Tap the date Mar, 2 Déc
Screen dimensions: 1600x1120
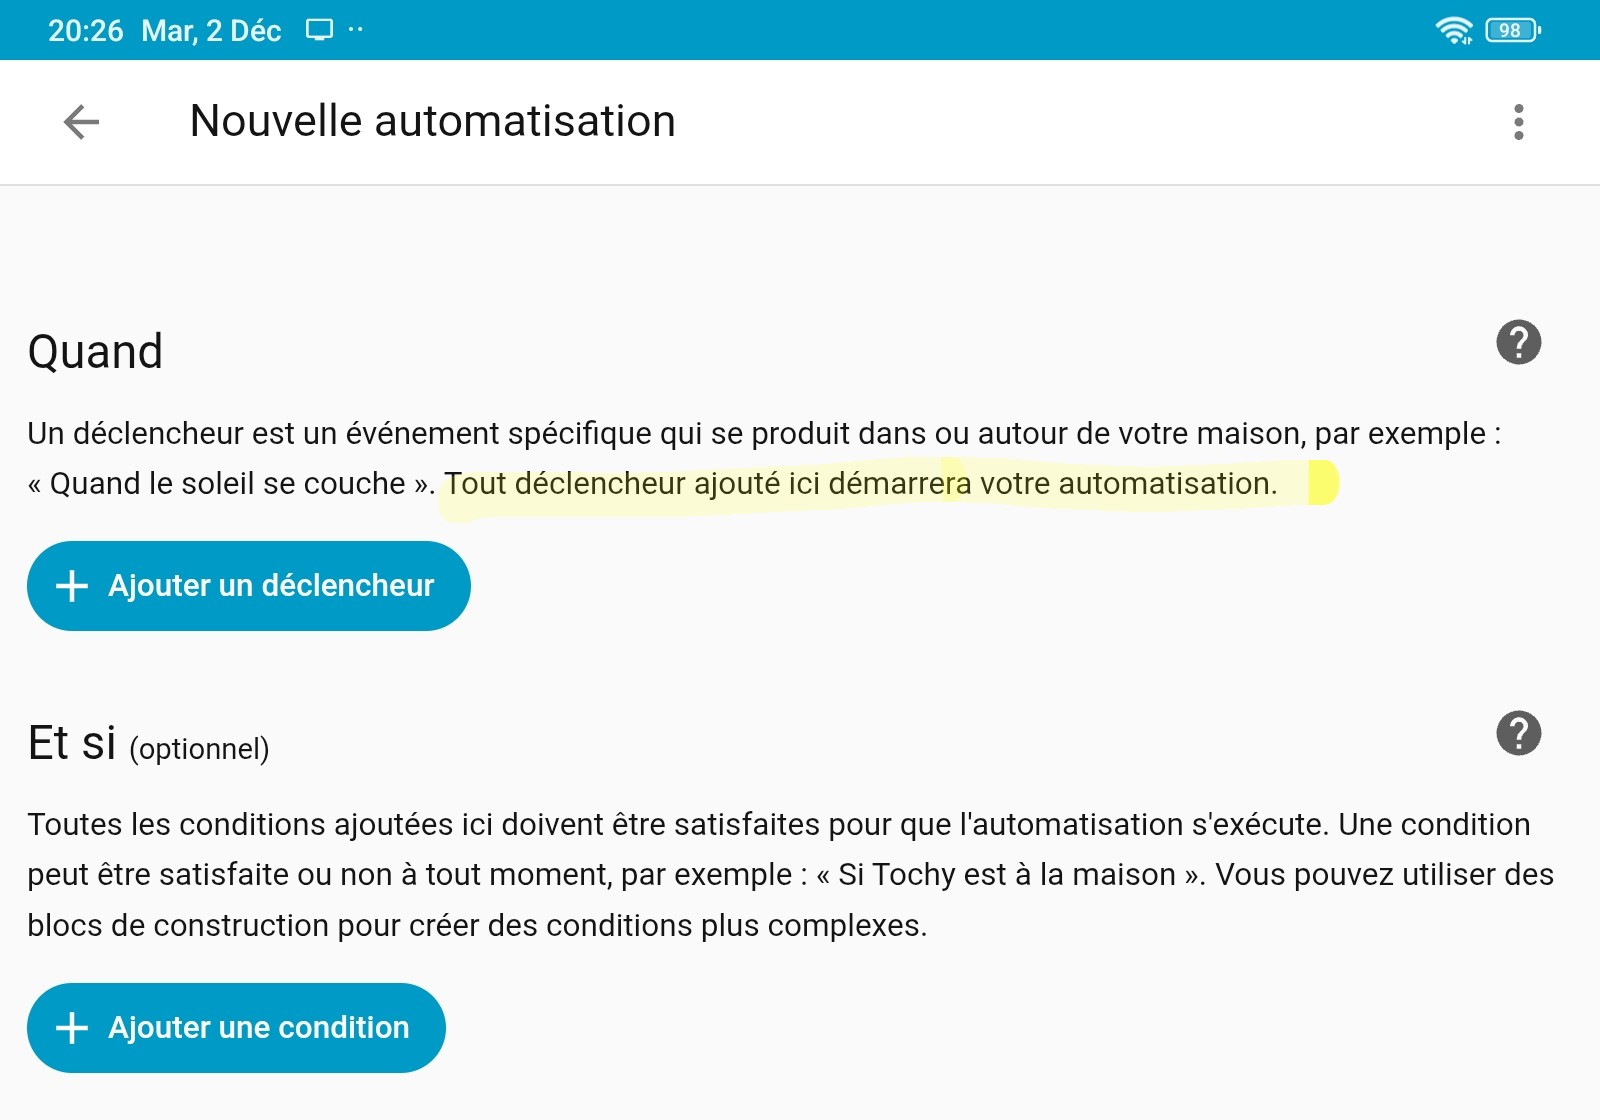pyautogui.click(x=211, y=31)
